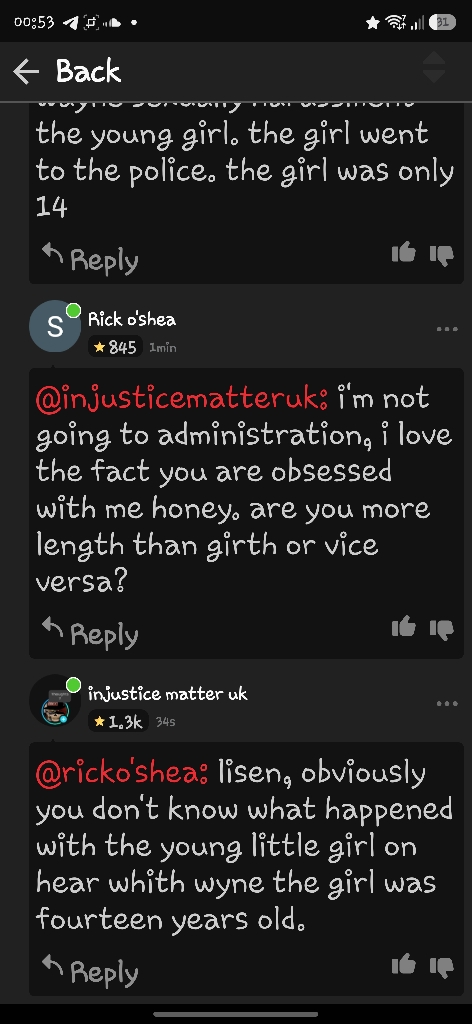Open Rick o'shea's avatar with letter S
This screenshot has height=1024, width=472.
pos(55,327)
